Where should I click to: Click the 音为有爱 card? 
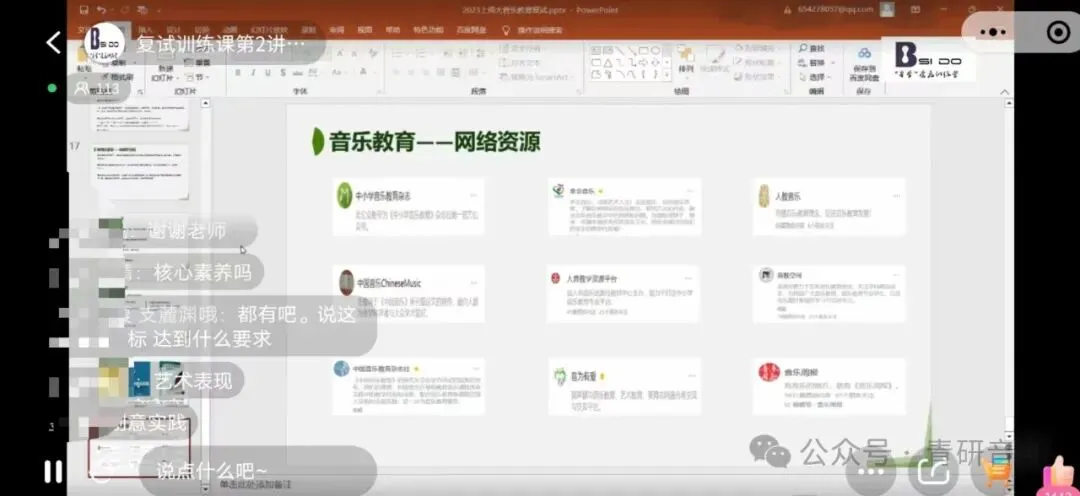(x=625, y=386)
